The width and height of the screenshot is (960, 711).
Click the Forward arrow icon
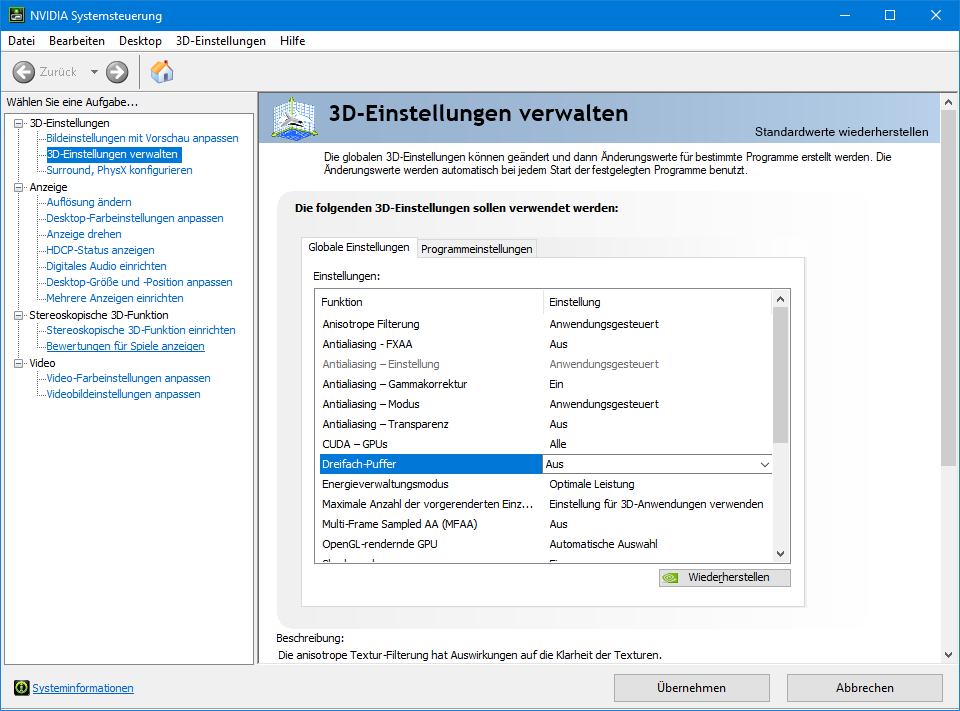pyautogui.click(x=117, y=72)
